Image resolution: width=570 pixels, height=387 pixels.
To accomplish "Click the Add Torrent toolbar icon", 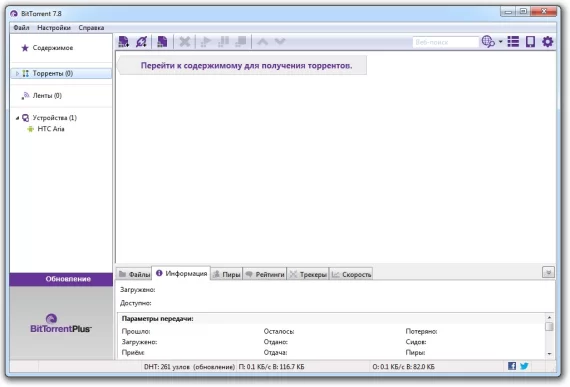I will coord(124,42).
